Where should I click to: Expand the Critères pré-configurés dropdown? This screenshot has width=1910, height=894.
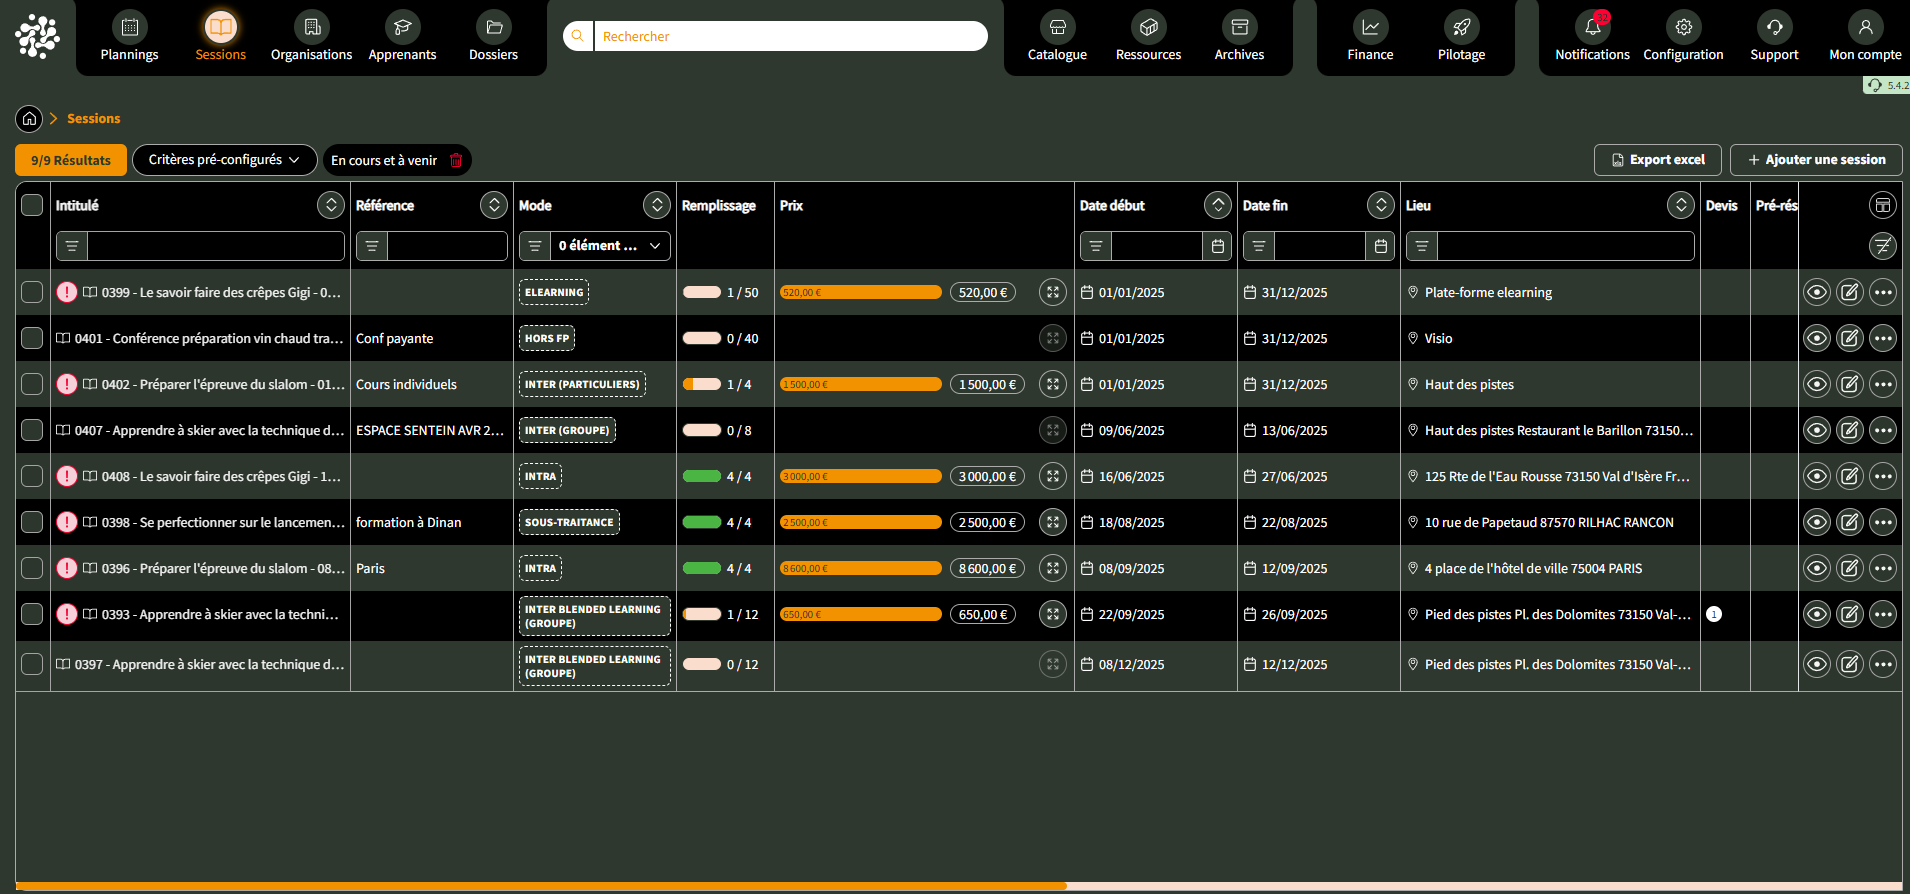(224, 160)
